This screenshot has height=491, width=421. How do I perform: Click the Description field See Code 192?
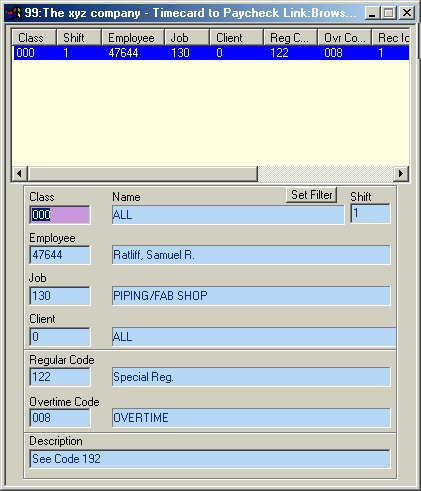210,459
